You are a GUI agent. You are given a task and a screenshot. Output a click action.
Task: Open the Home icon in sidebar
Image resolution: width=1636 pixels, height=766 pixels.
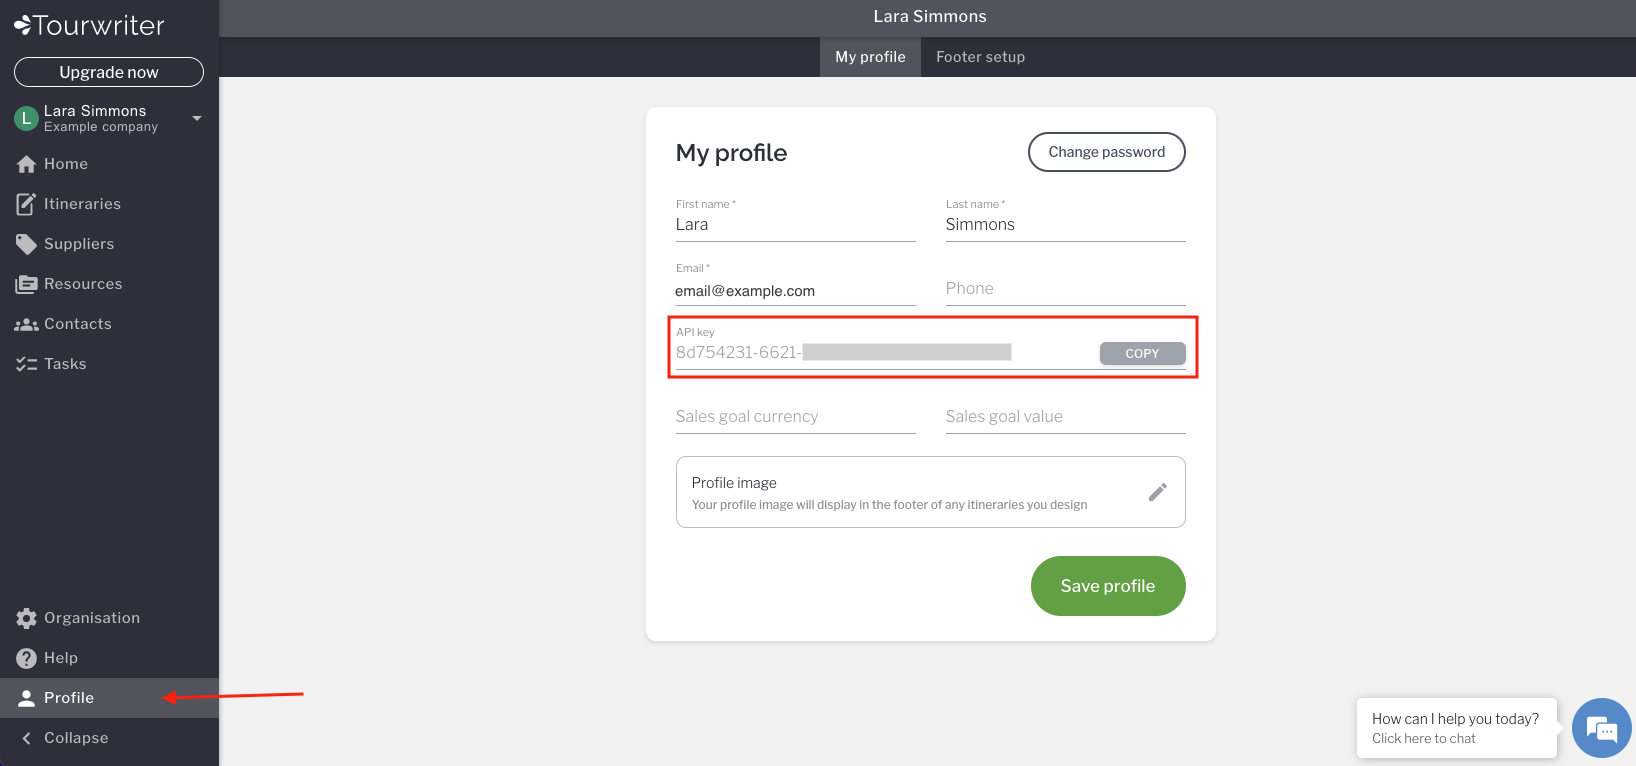click(26, 164)
